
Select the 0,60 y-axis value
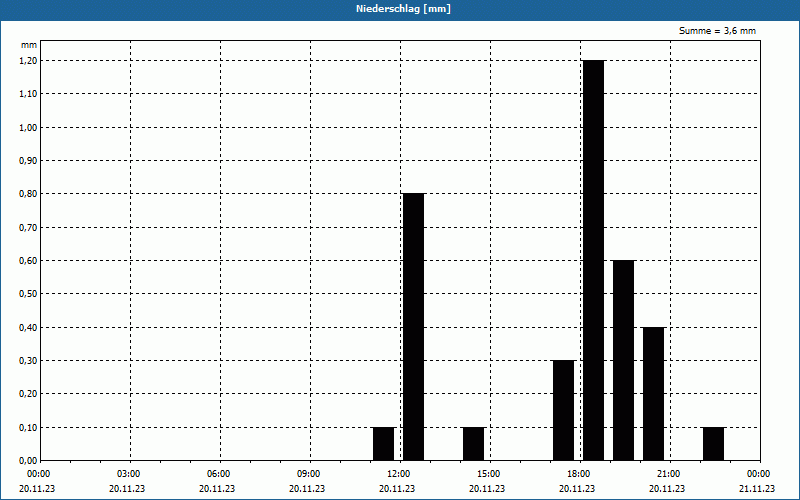[x=28, y=261]
